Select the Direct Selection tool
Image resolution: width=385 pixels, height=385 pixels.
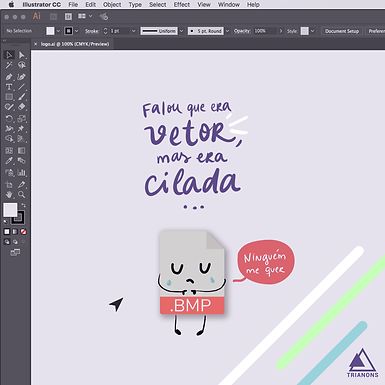[22, 55]
